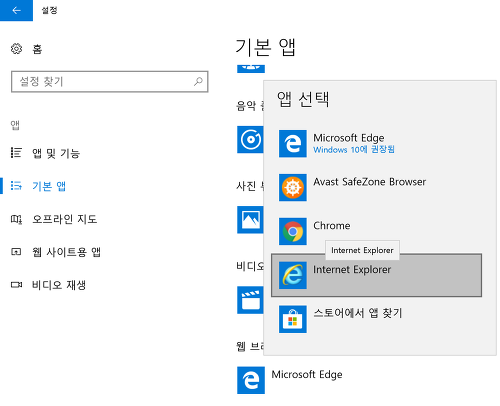Go to 홈 settings page
This screenshot has height=406, width=500.
coord(37,49)
